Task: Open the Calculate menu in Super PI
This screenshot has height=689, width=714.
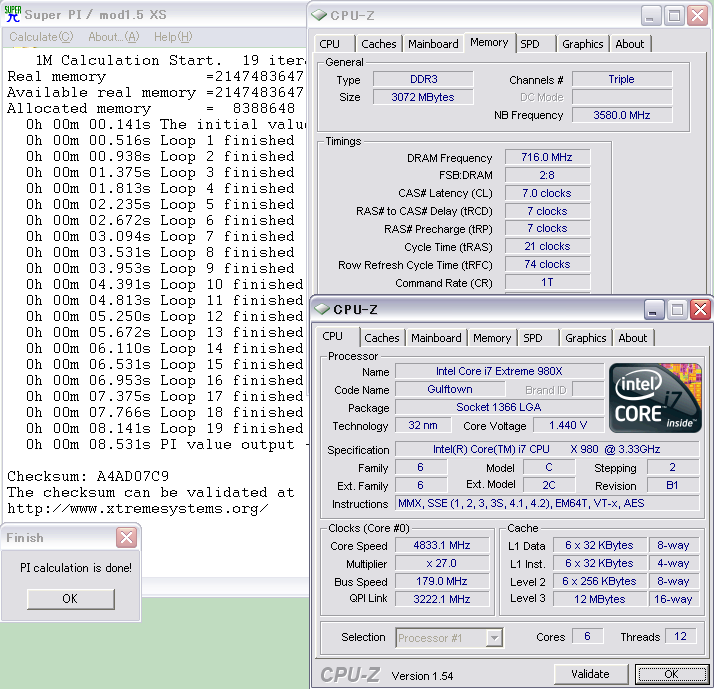Action: 41,37
